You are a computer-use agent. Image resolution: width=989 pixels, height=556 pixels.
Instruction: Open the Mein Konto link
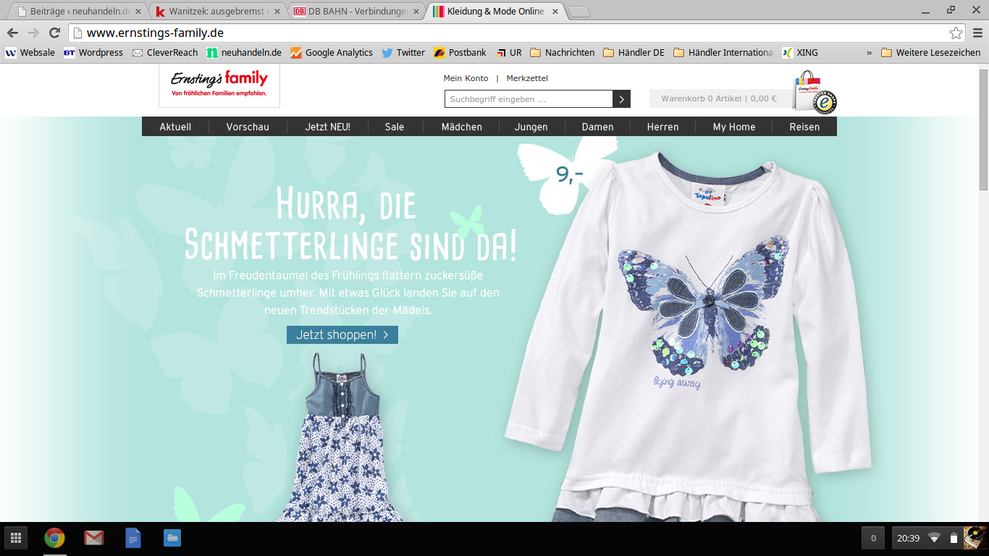click(465, 78)
